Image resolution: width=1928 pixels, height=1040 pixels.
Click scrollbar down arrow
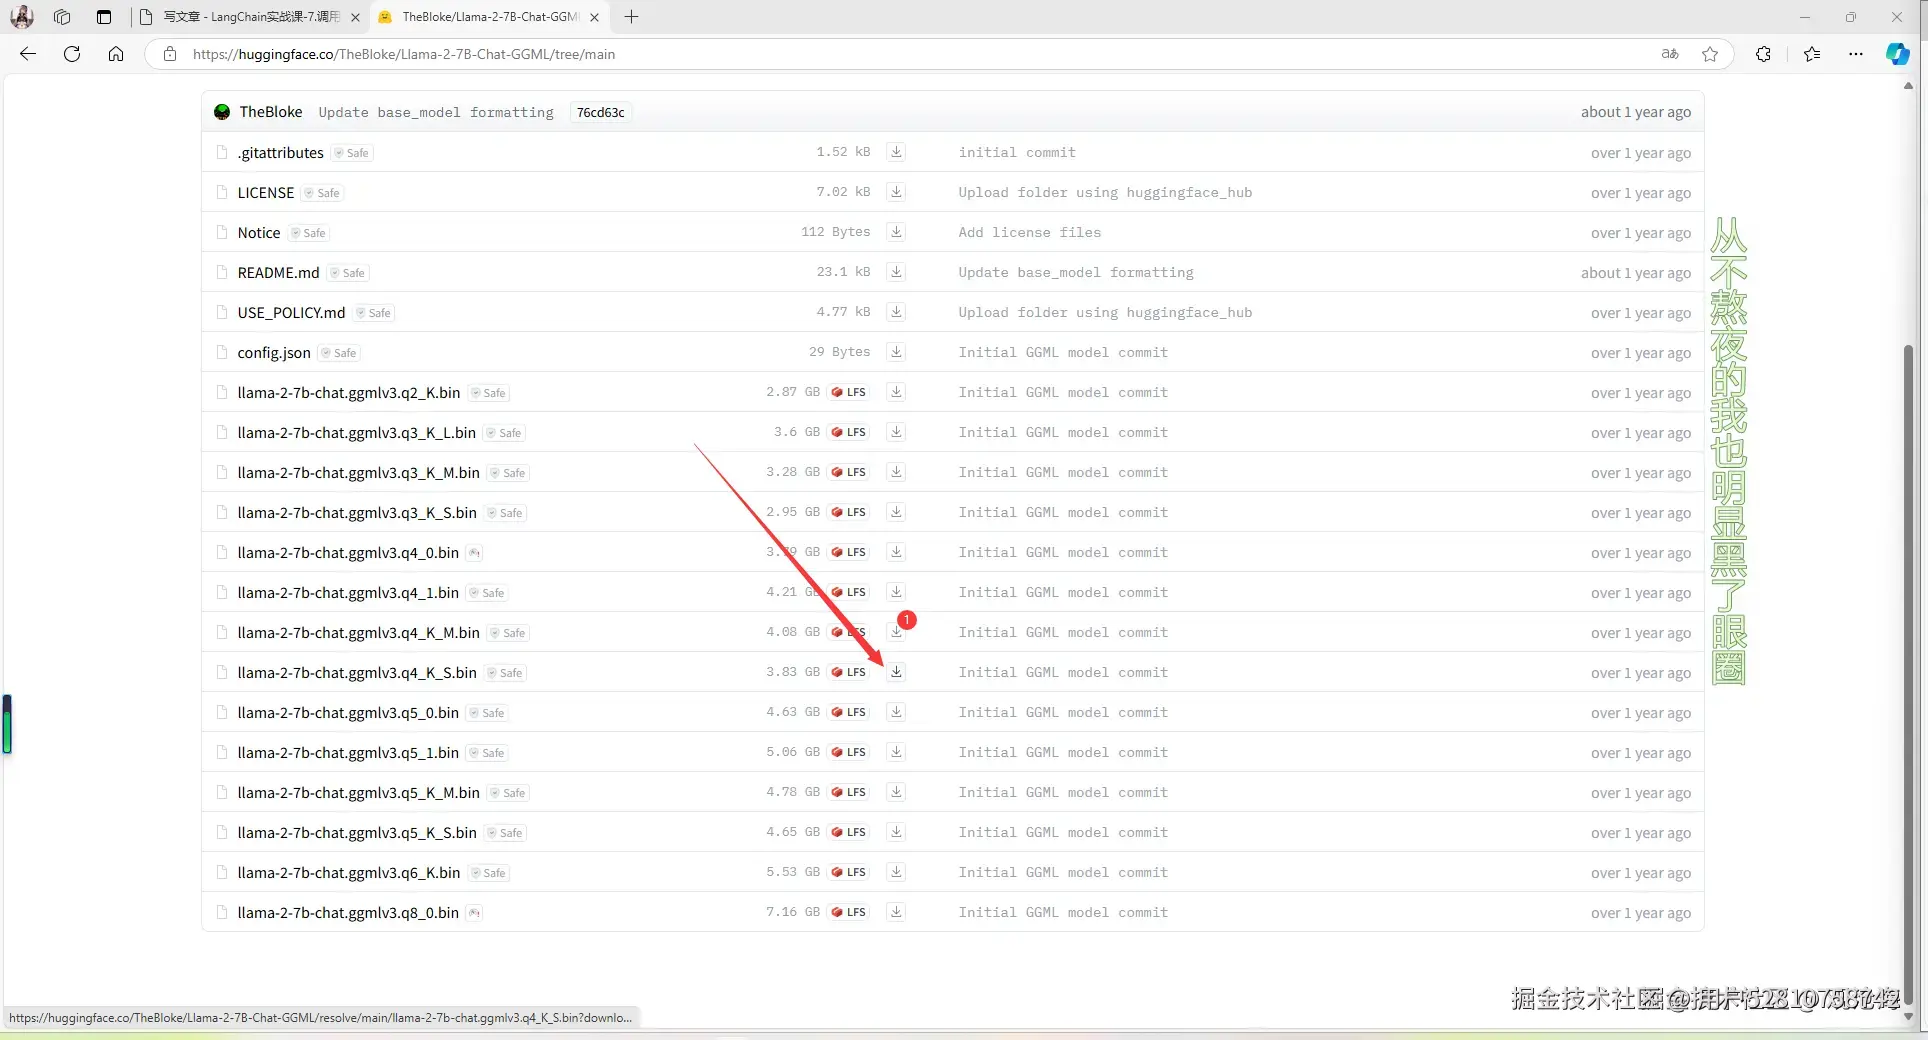coord(1908,1017)
